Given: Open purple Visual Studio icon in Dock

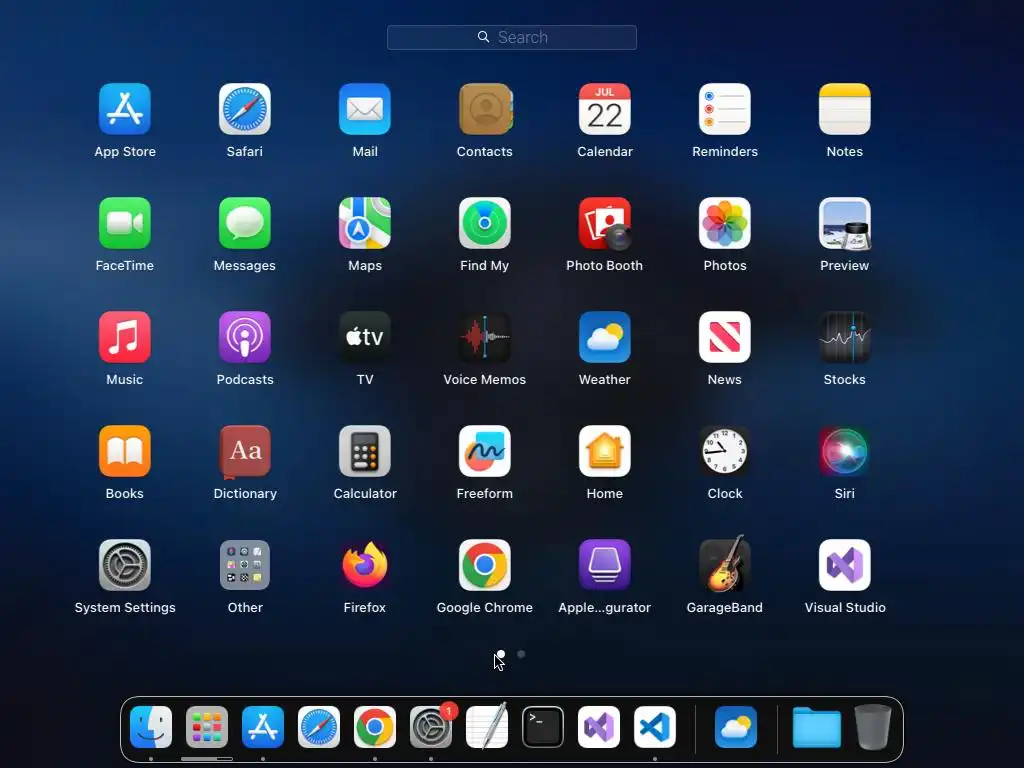Looking at the screenshot, I should (599, 727).
